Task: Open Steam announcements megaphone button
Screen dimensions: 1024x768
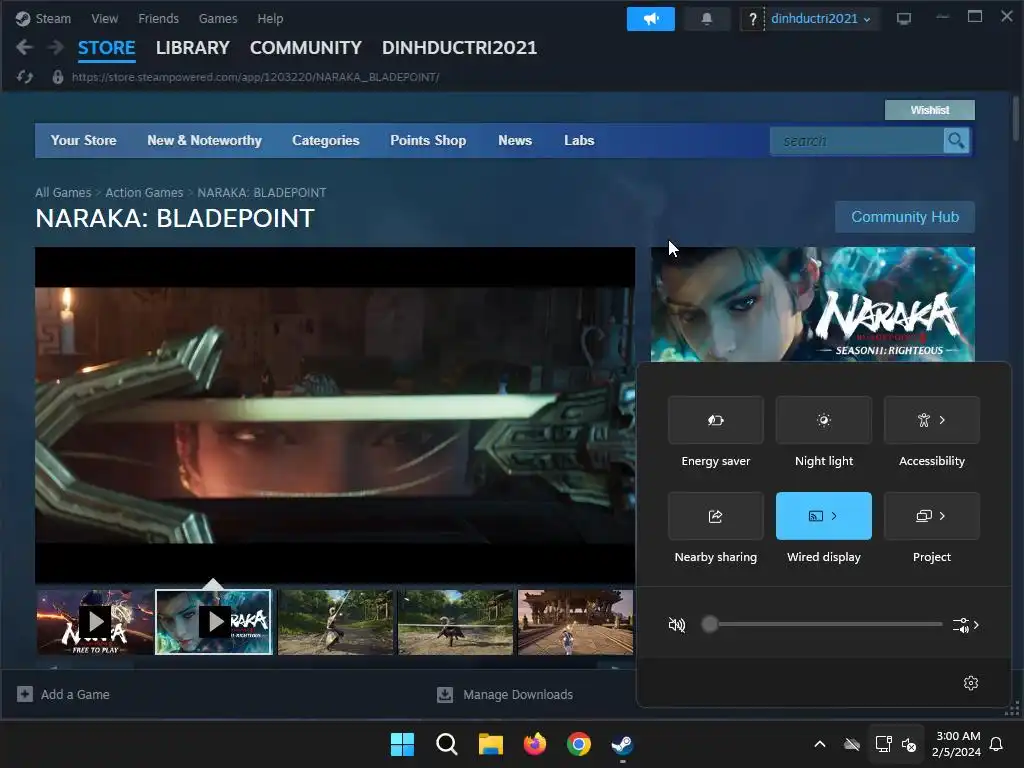Action: click(650, 19)
